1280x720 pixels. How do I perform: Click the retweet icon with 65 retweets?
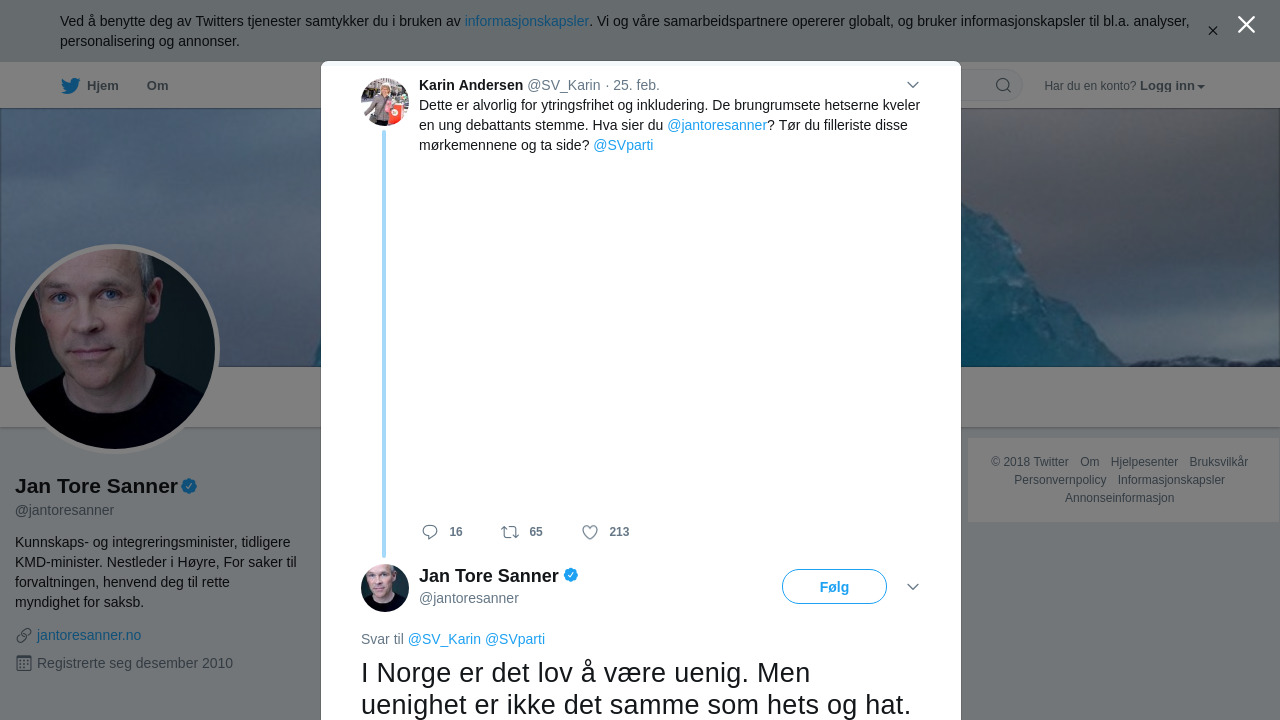(510, 532)
